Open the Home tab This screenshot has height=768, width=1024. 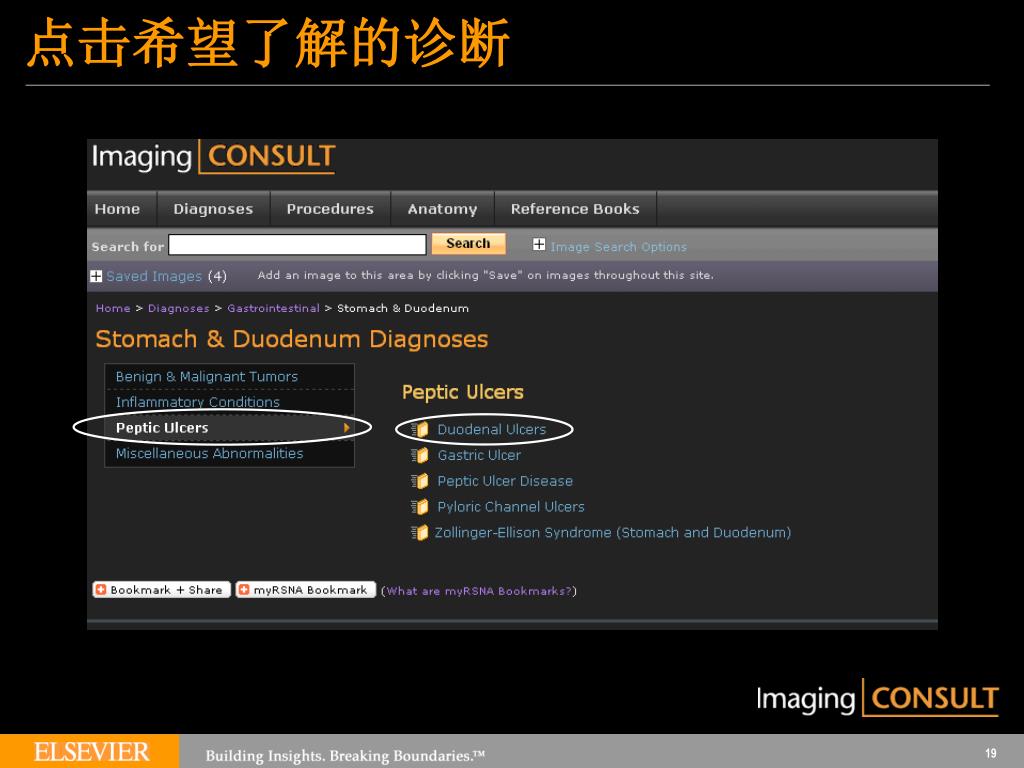118,209
